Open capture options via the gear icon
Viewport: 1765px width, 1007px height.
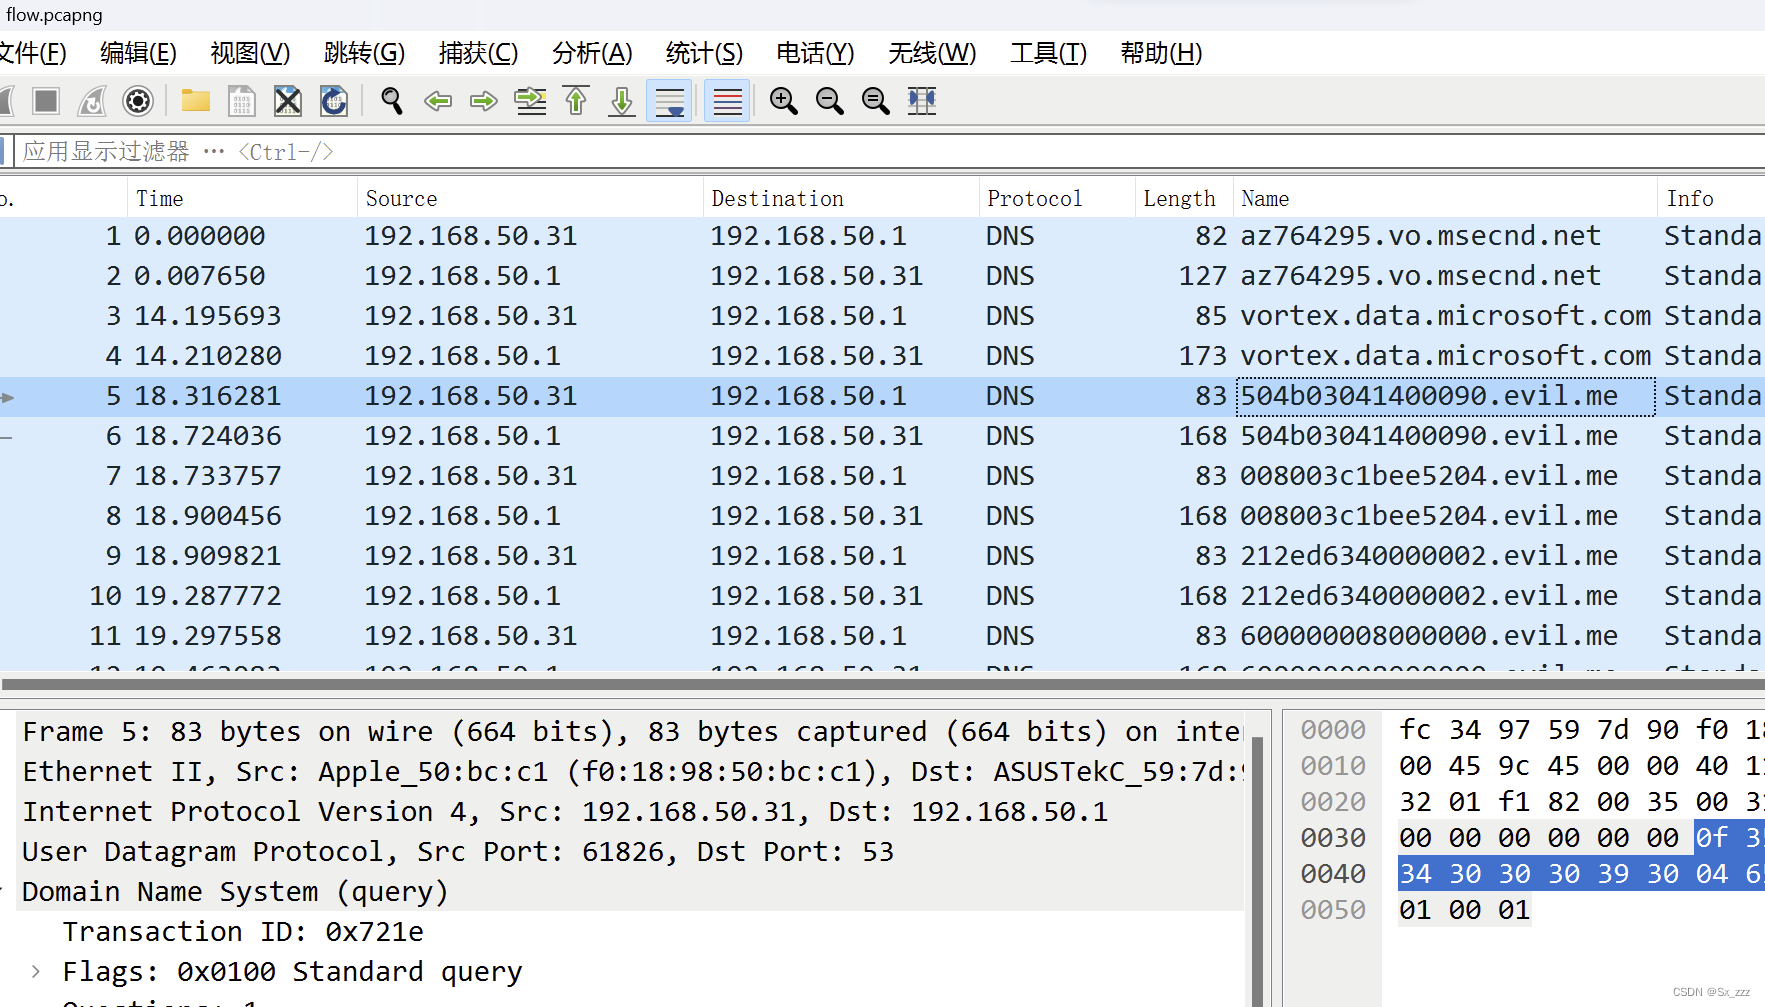[x=137, y=100]
